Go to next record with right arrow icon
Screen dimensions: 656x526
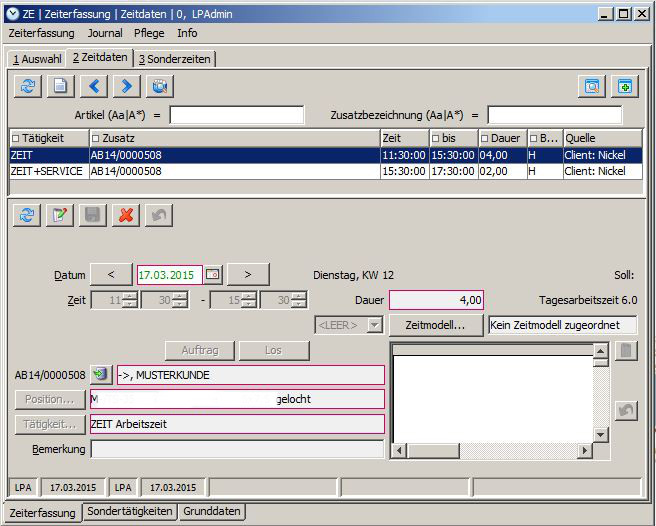(125, 86)
